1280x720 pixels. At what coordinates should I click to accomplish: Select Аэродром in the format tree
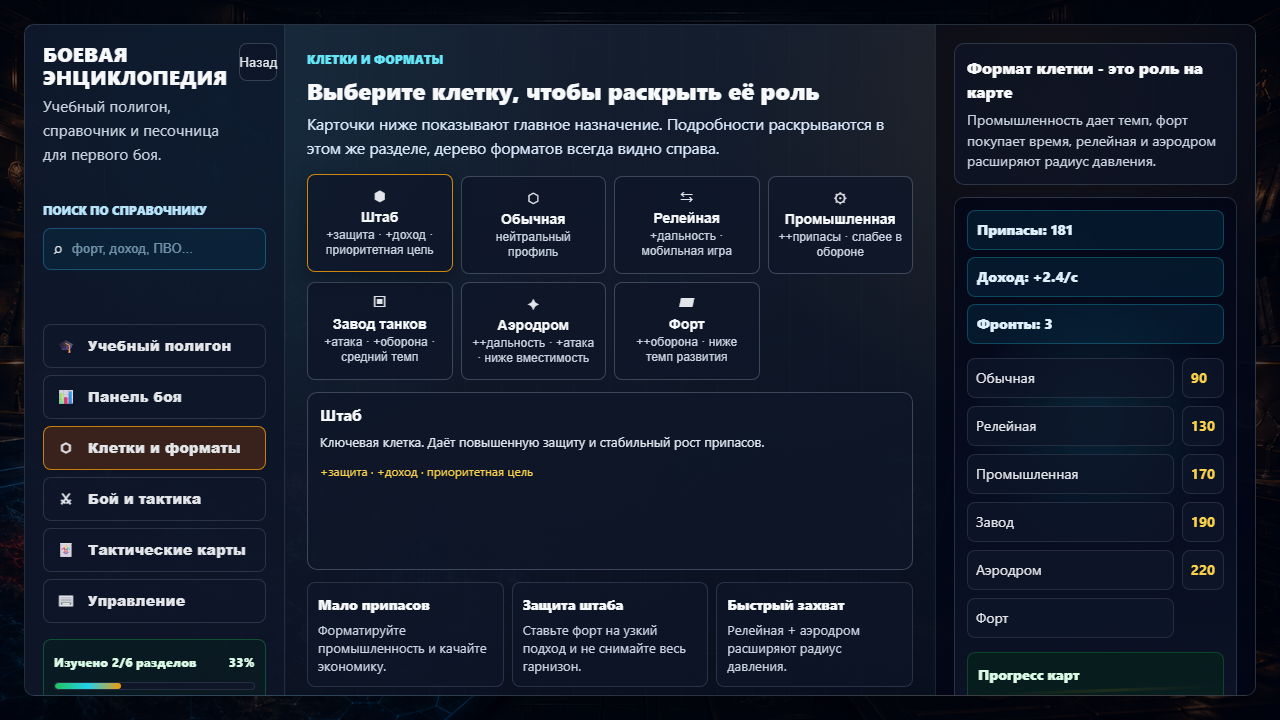(1070, 570)
